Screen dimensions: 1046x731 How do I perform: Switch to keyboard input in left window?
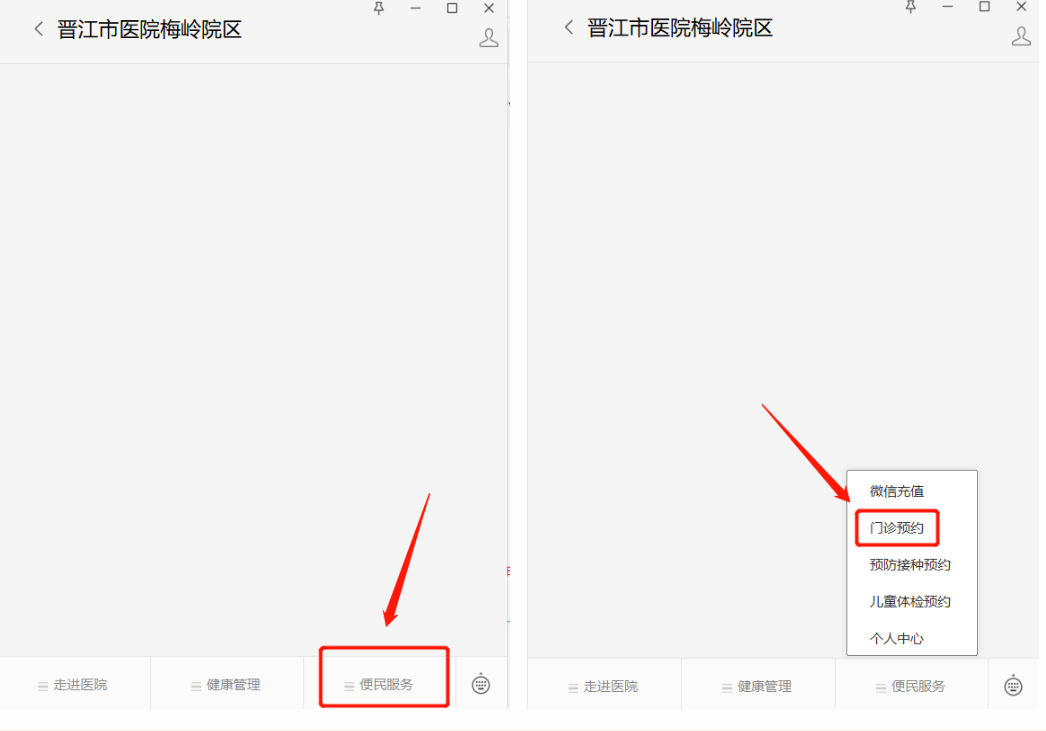click(x=481, y=684)
